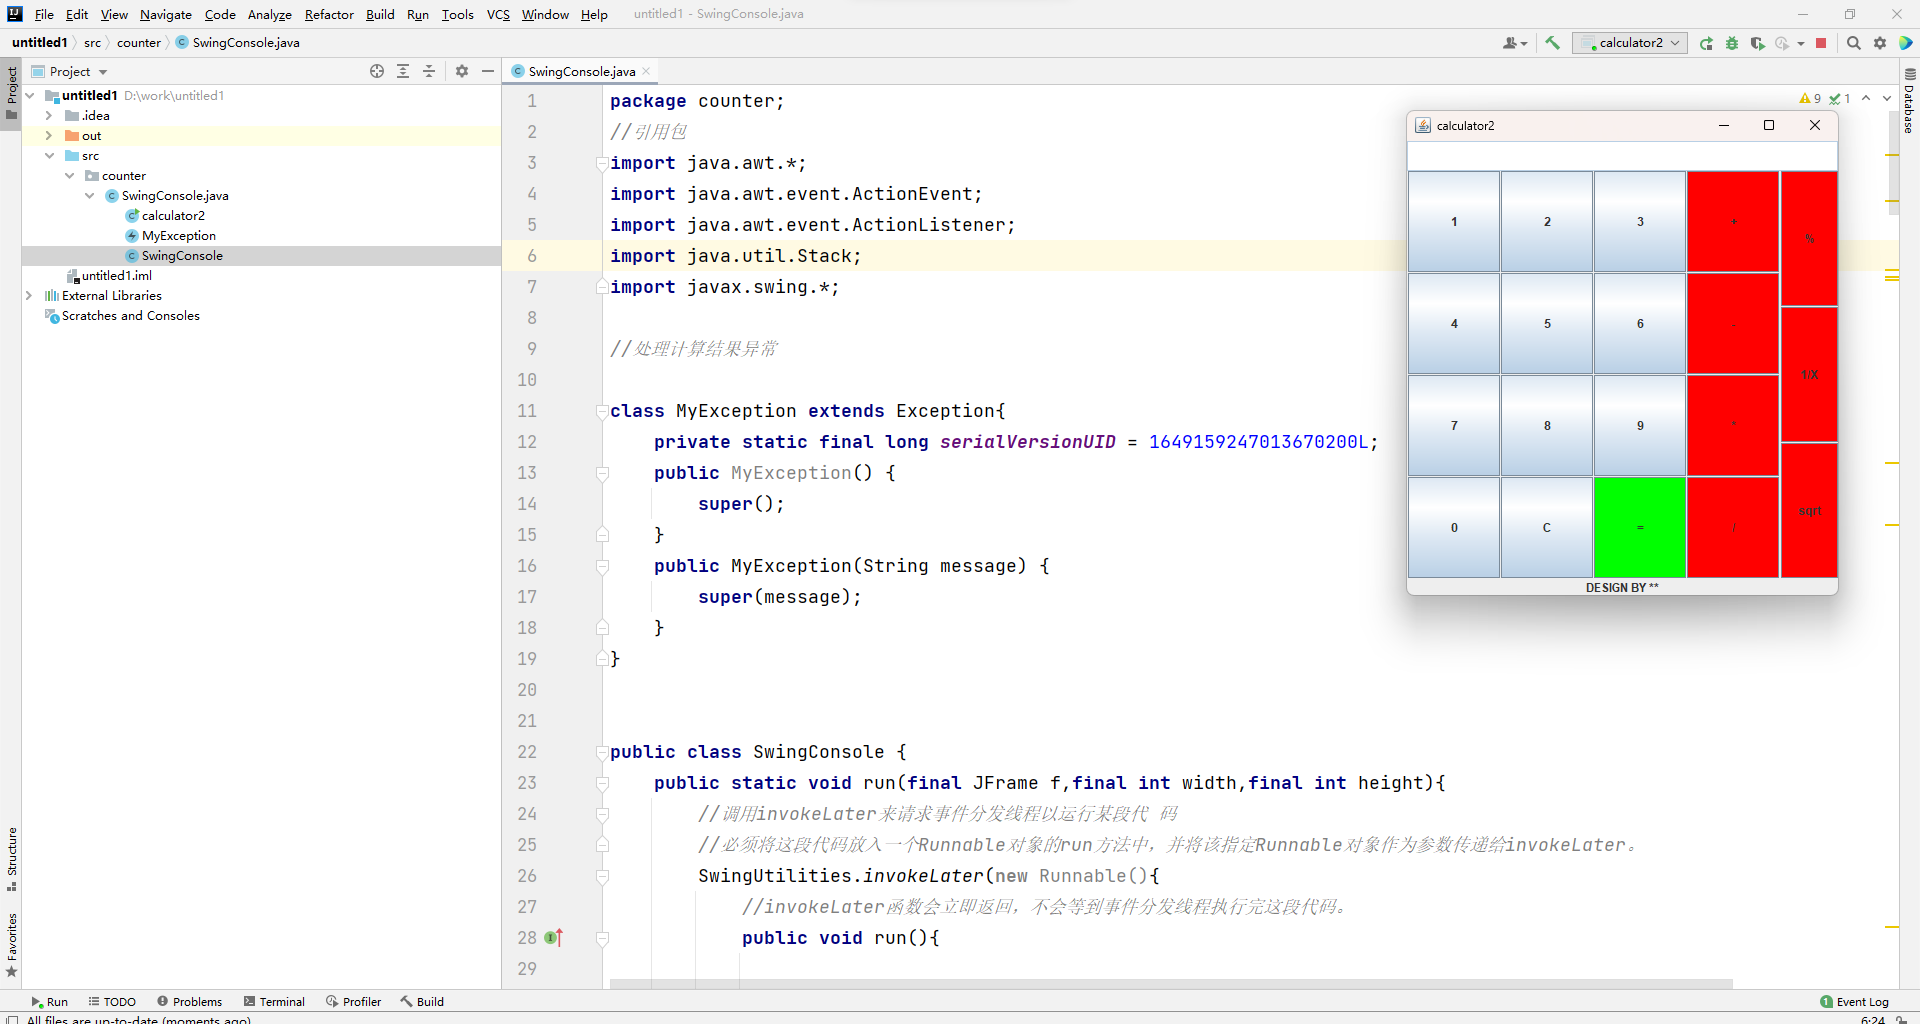Start debugging with the green bug icon
This screenshot has width=1920, height=1024.
coord(1732,43)
